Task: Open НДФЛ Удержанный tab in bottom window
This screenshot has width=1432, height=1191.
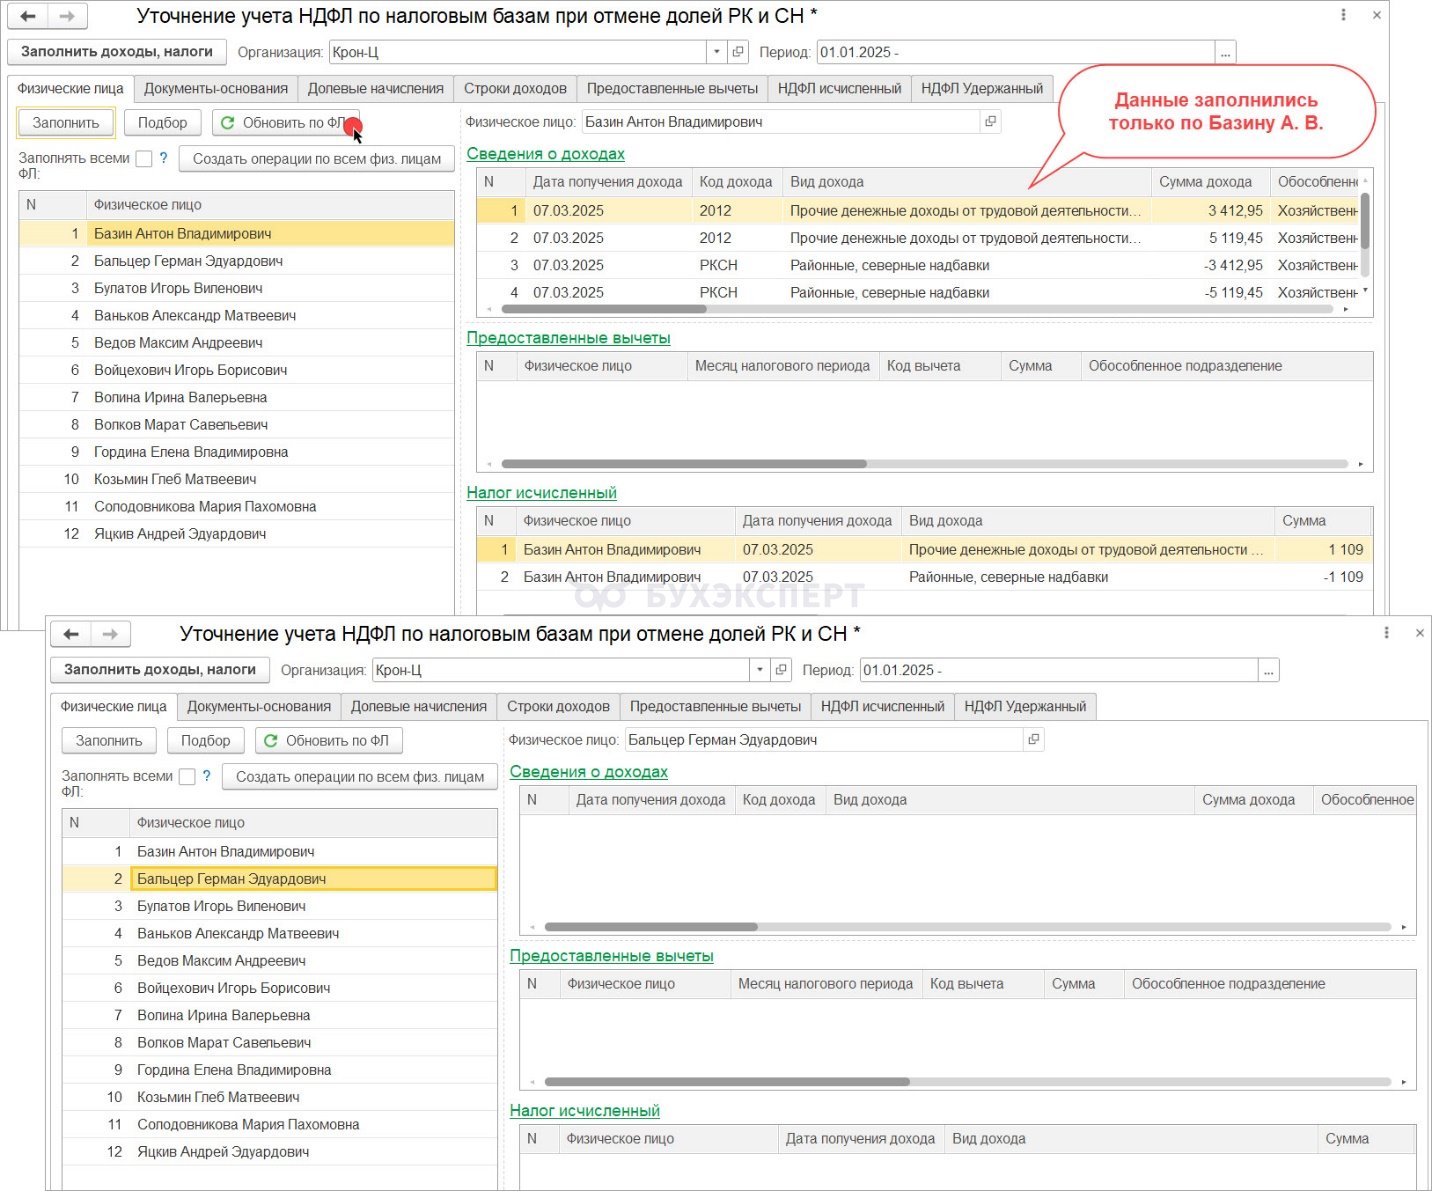Action: pyautogui.click(x=1025, y=706)
